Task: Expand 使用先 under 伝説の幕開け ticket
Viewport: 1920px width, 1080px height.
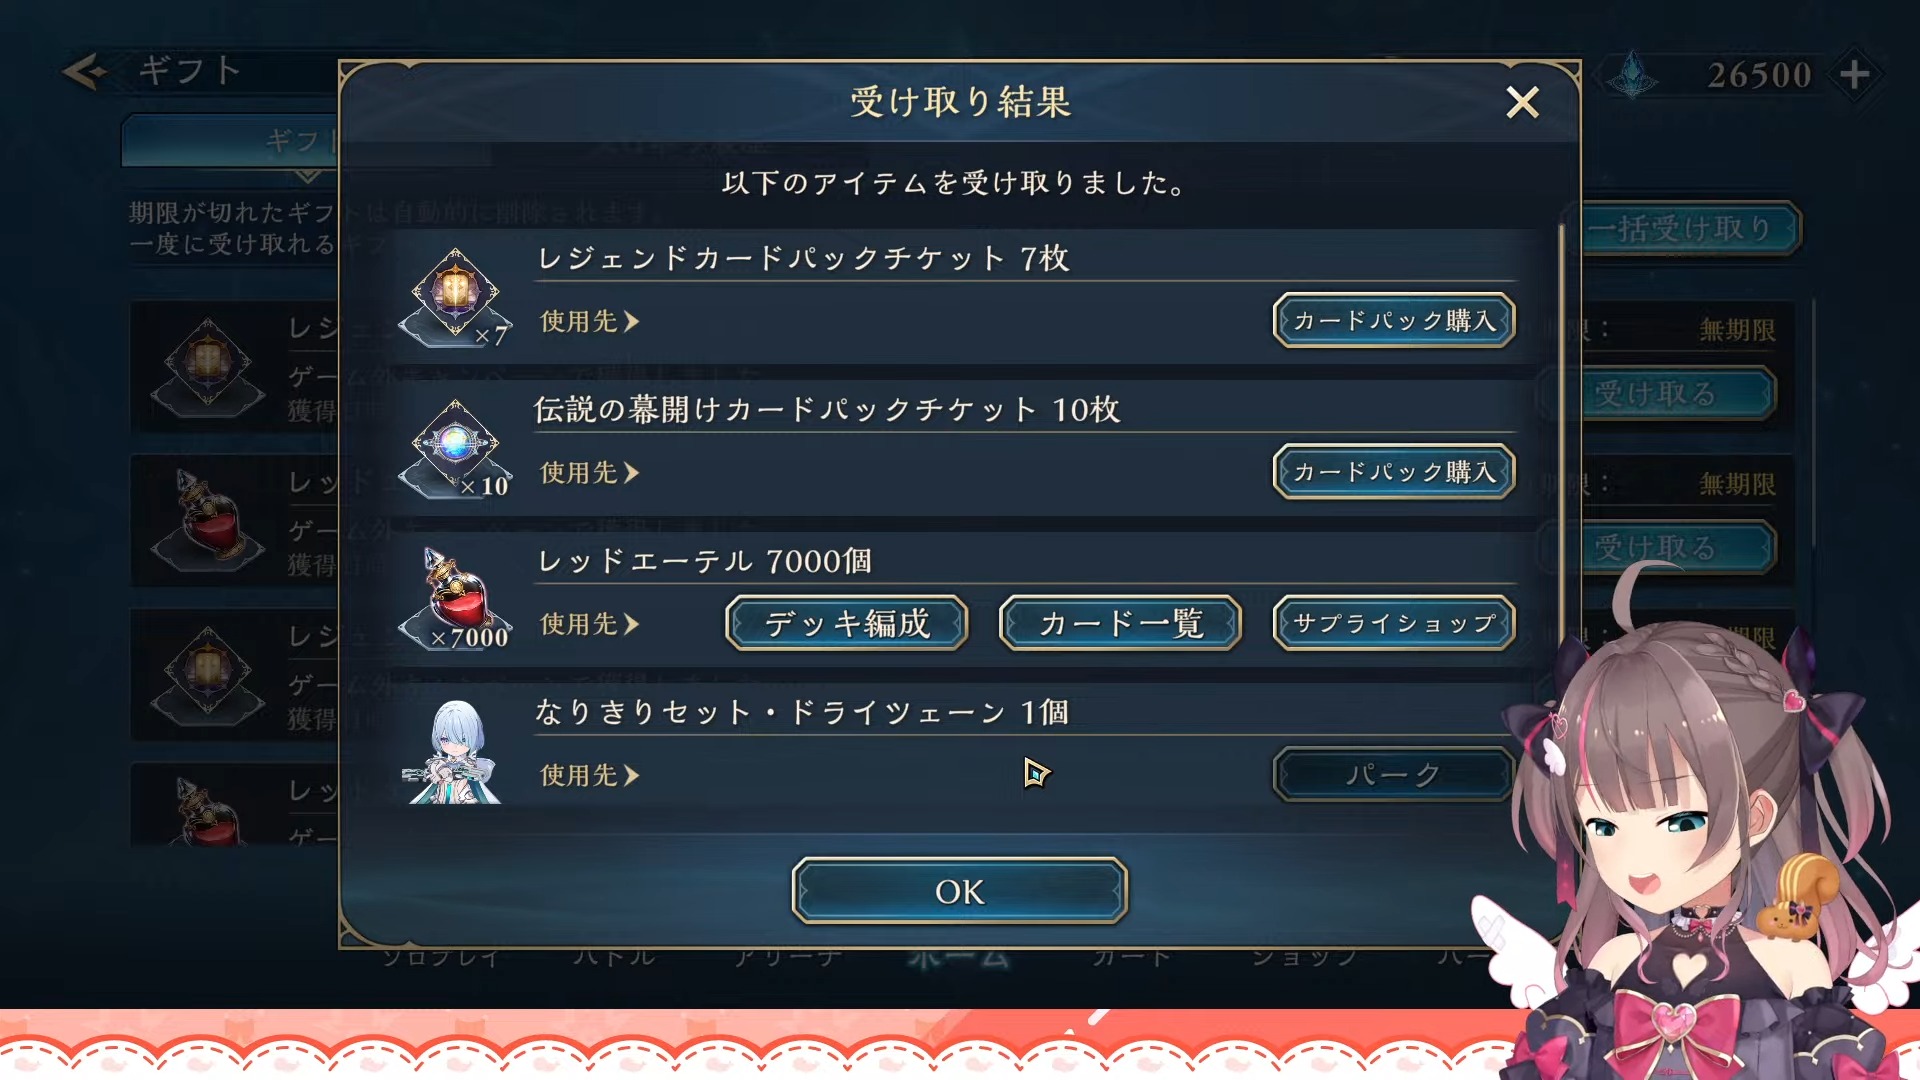Action: pyautogui.click(x=590, y=473)
